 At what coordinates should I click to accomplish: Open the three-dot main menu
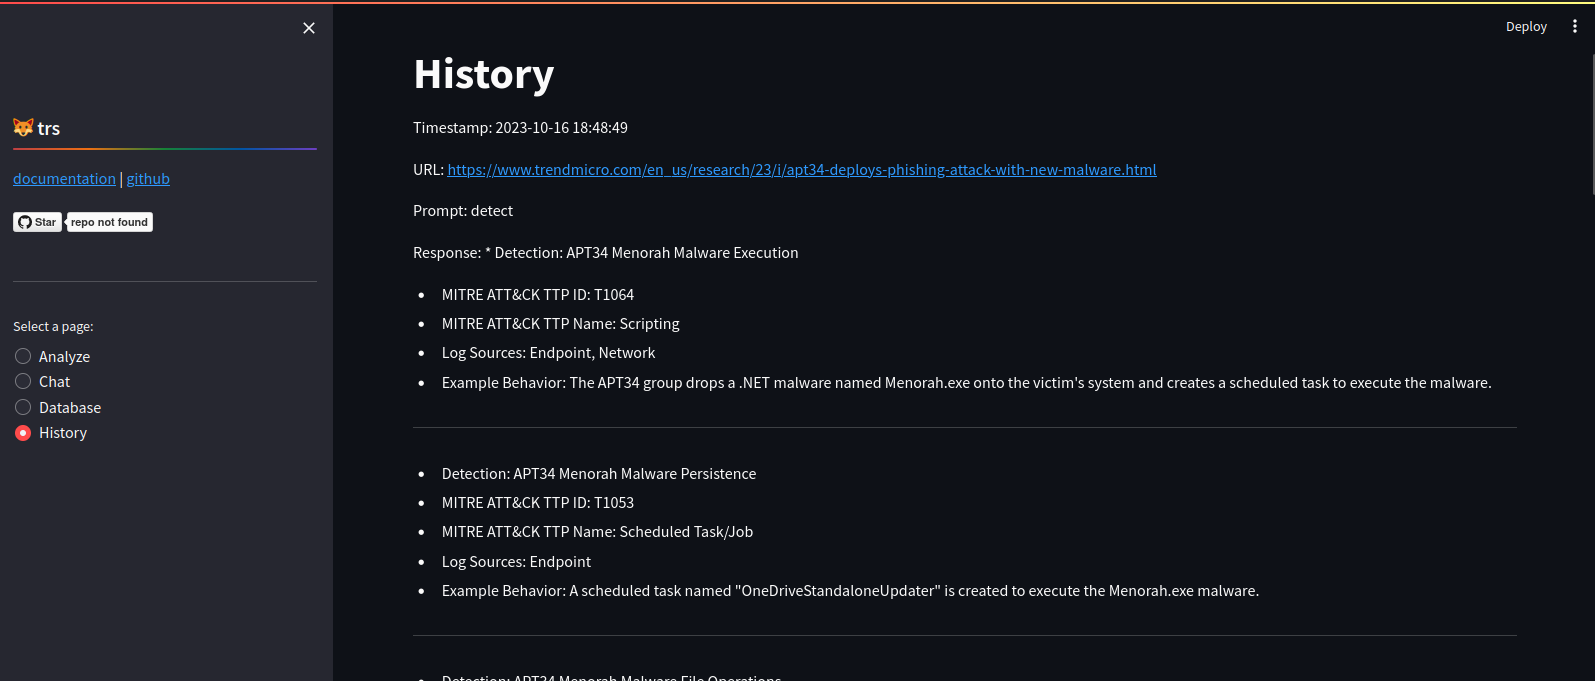[1574, 27]
